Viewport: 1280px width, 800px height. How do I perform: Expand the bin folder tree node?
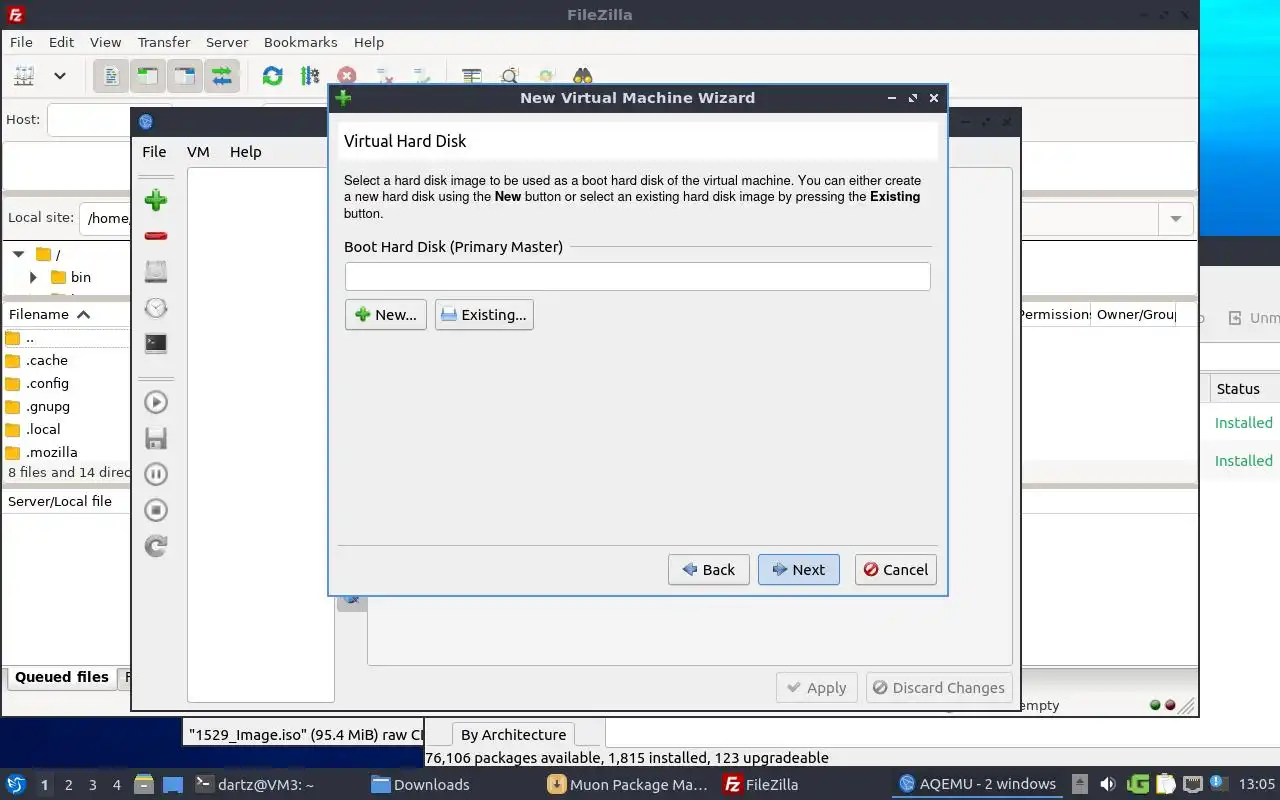34,277
